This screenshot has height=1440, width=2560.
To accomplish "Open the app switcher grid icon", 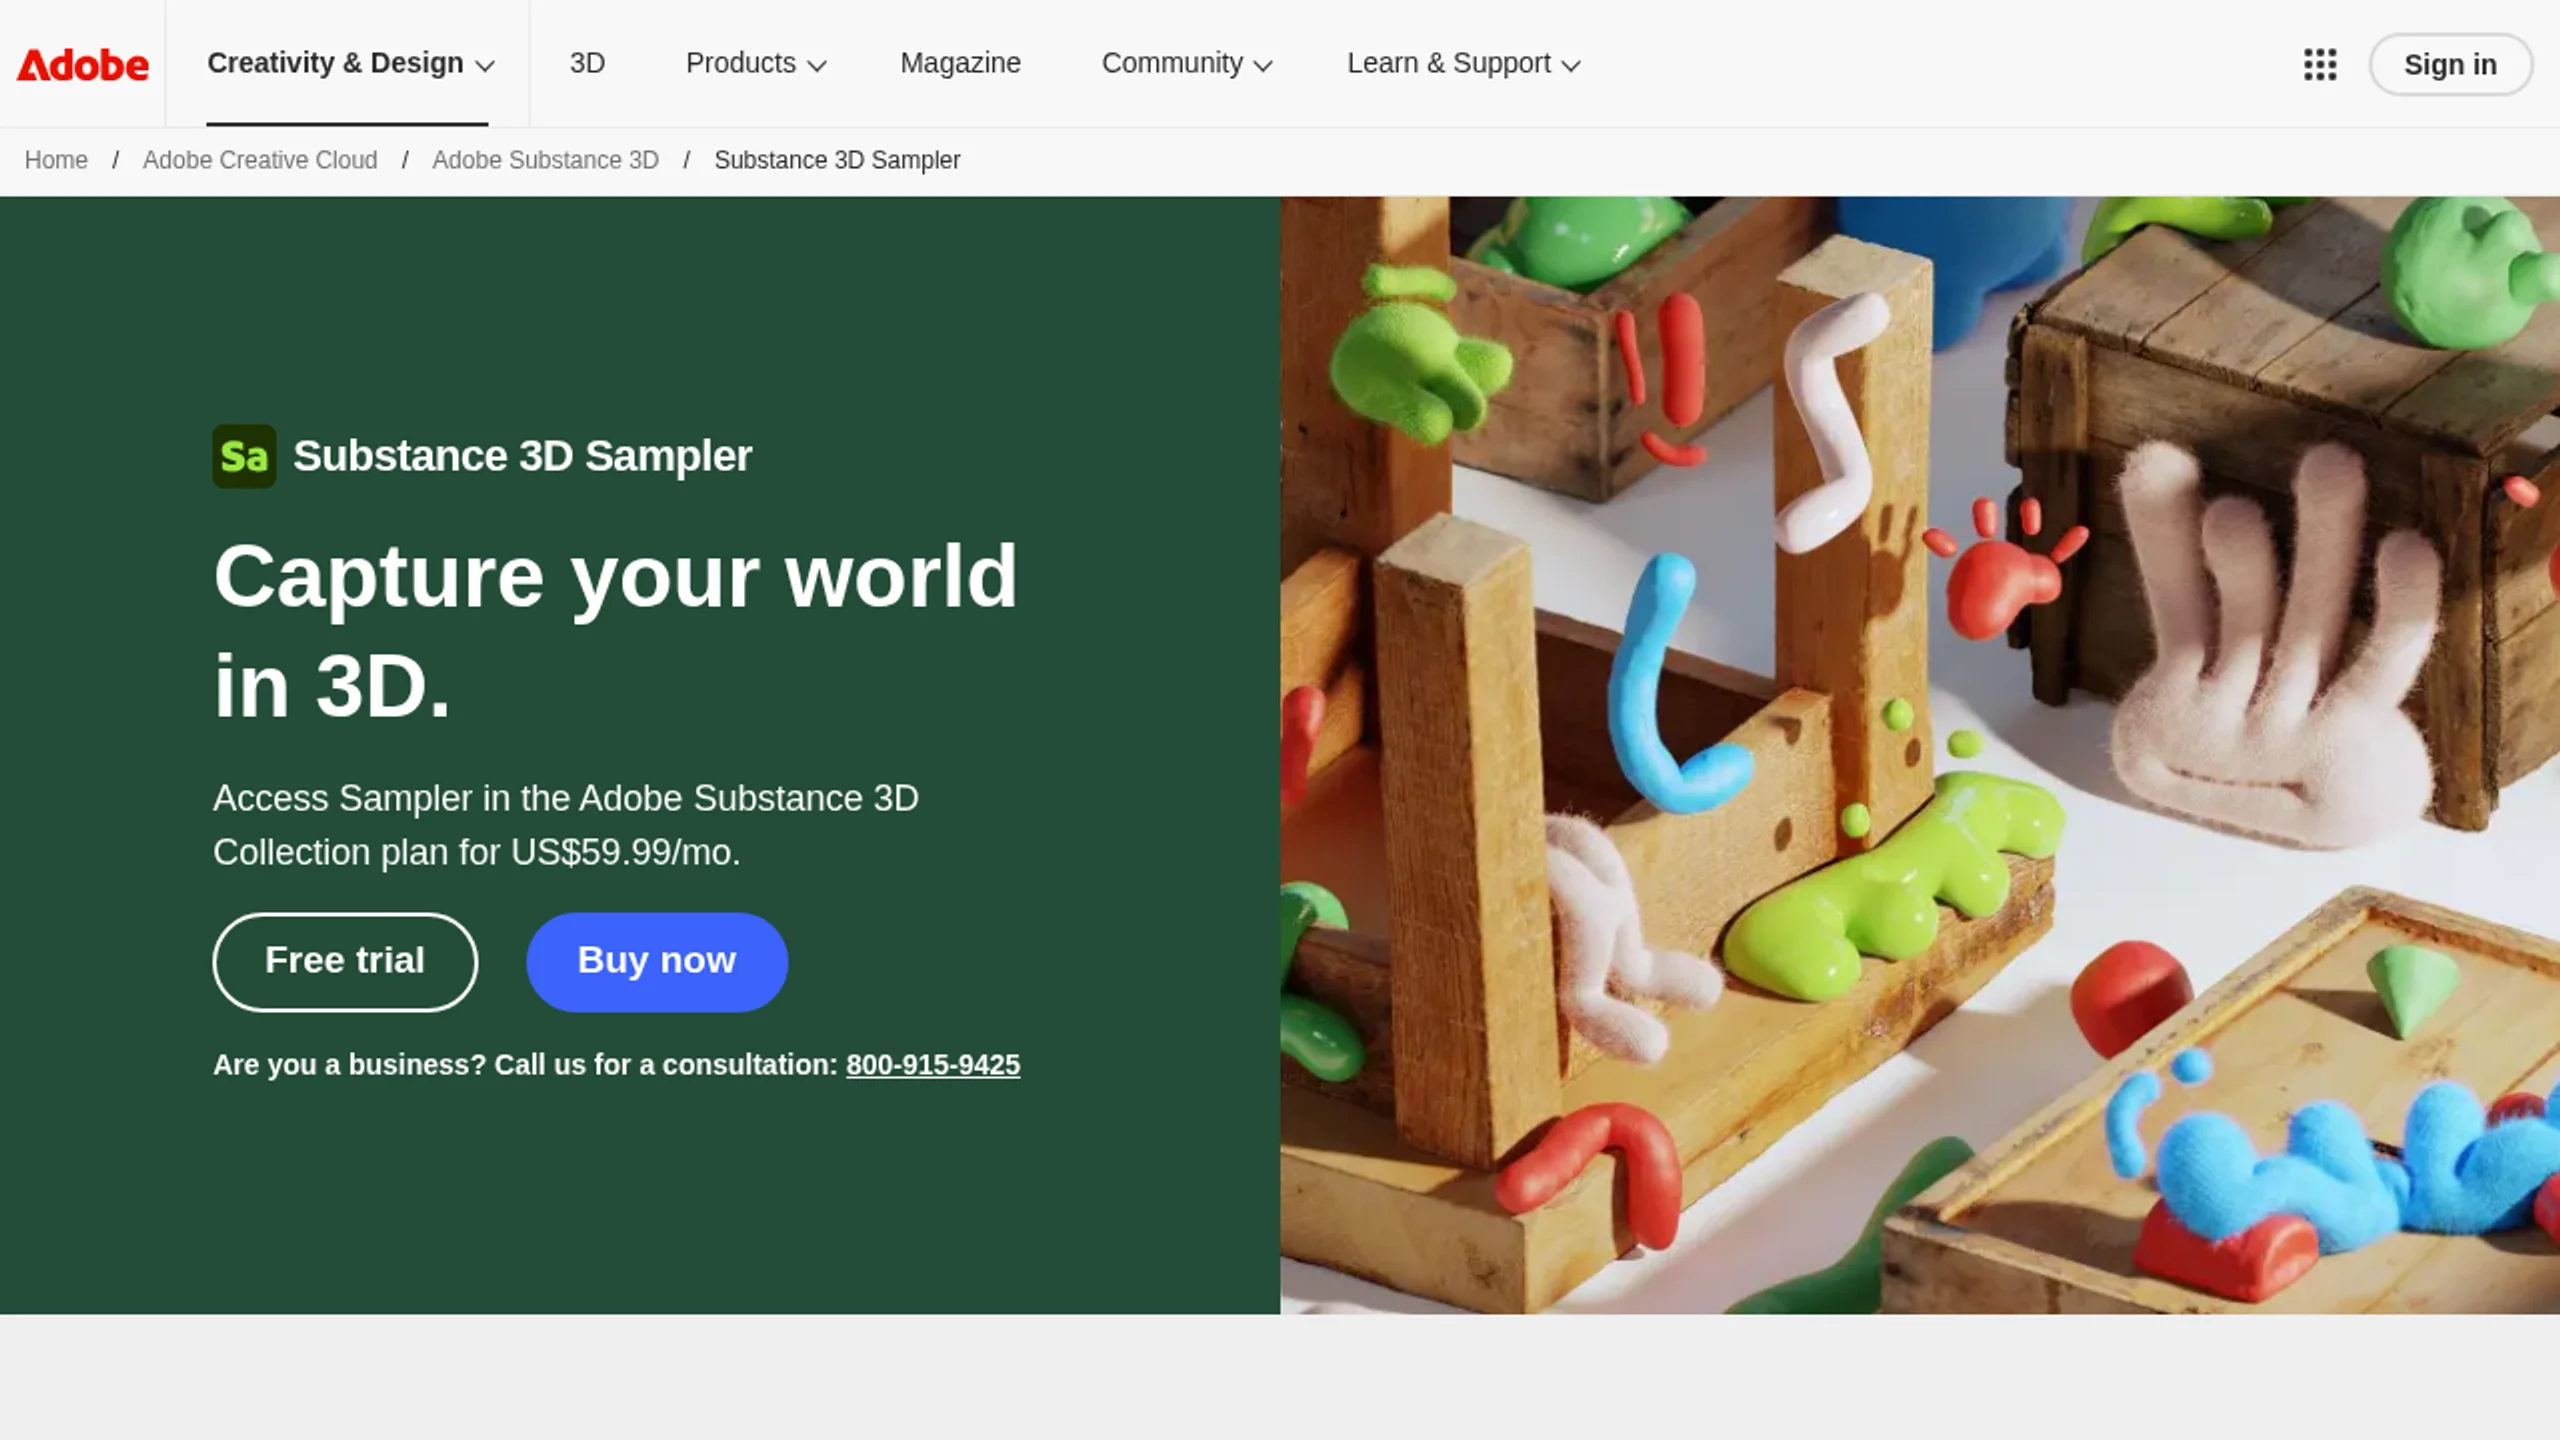I will (2320, 65).
